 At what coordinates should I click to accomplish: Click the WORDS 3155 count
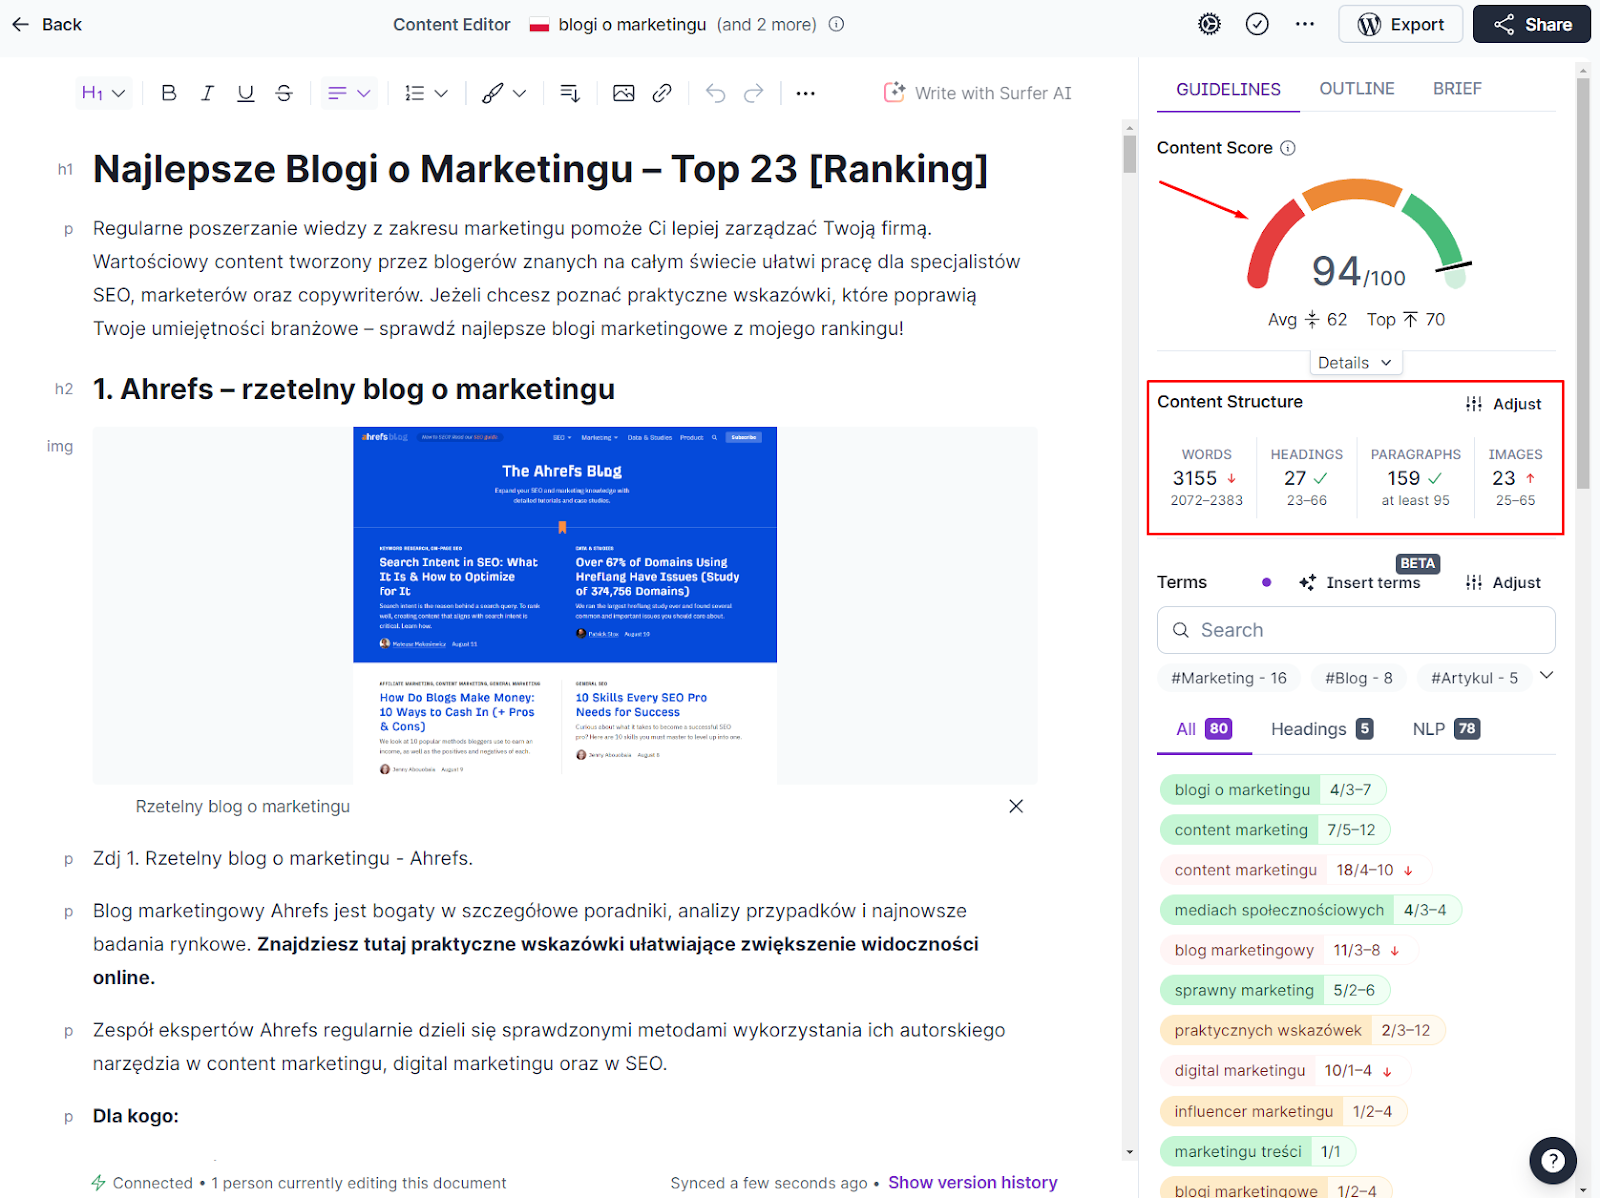pyautogui.click(x=1206, y=478)
